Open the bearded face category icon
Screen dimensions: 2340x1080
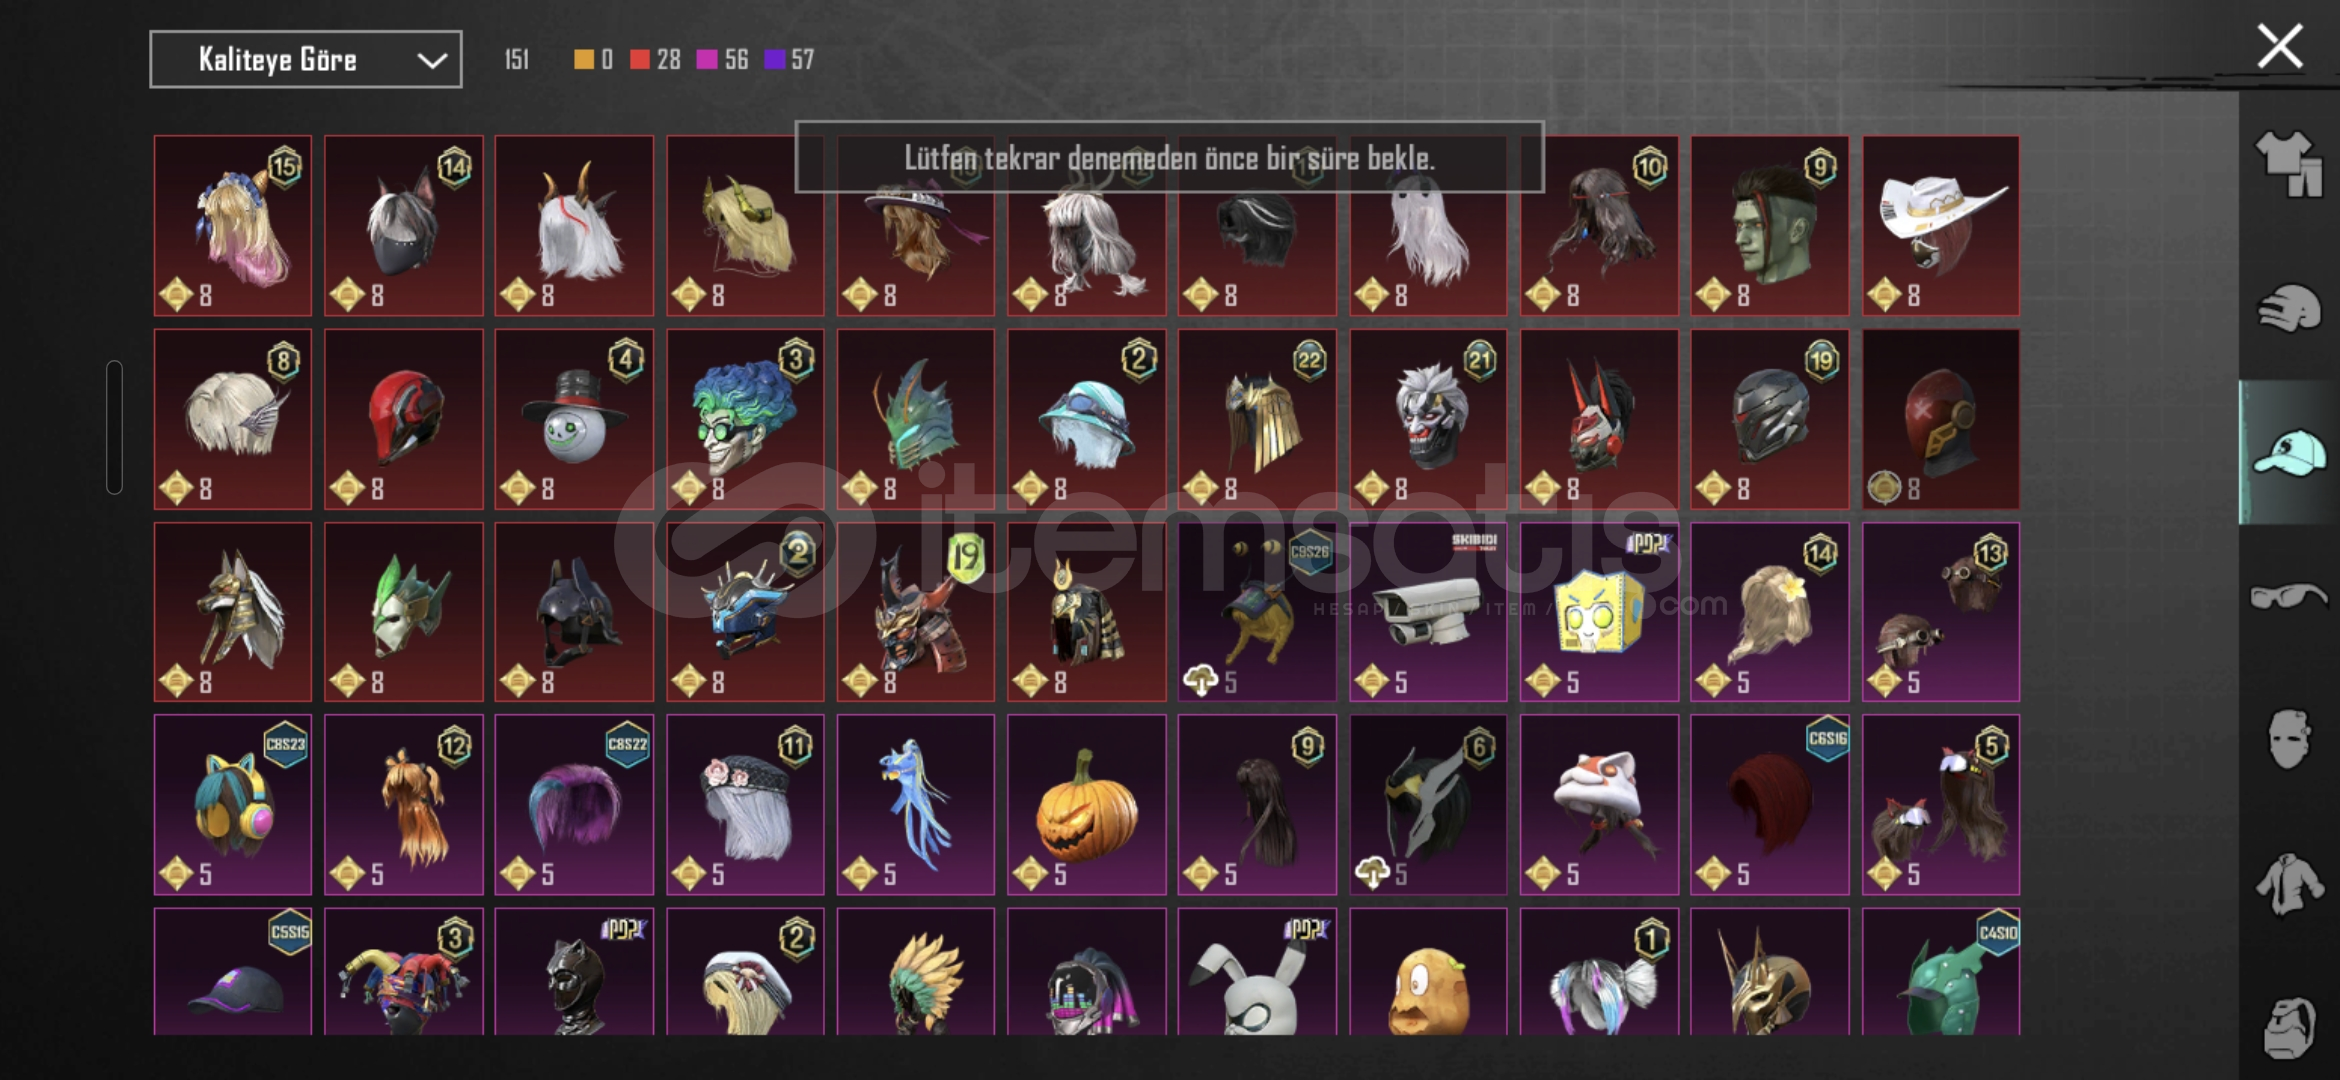pyautogui.click(x=2288, y=1026)
